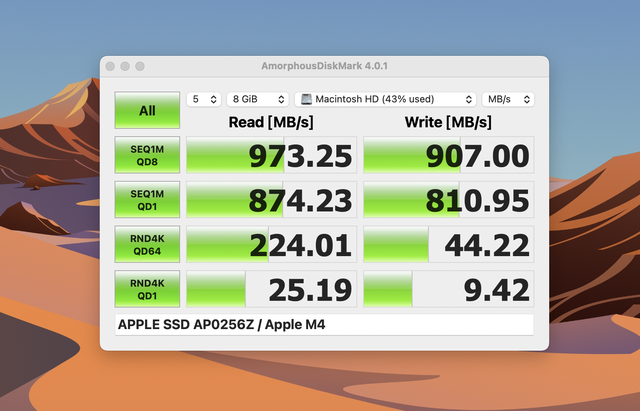The height and width of the screenshot is (411, 640).
Task: Click the 9.42 write result cell
Action: click(x=447, y=289)
